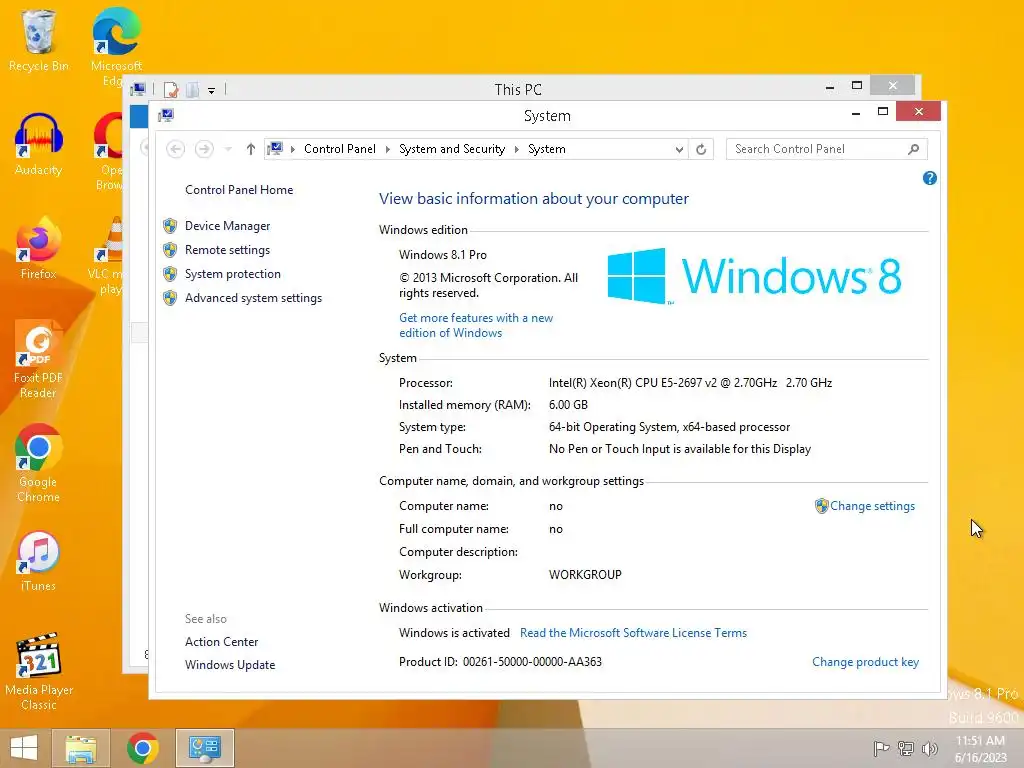Click the taskbar clock and date
Screen dimensions: 1024x768
tap(980, 749)
